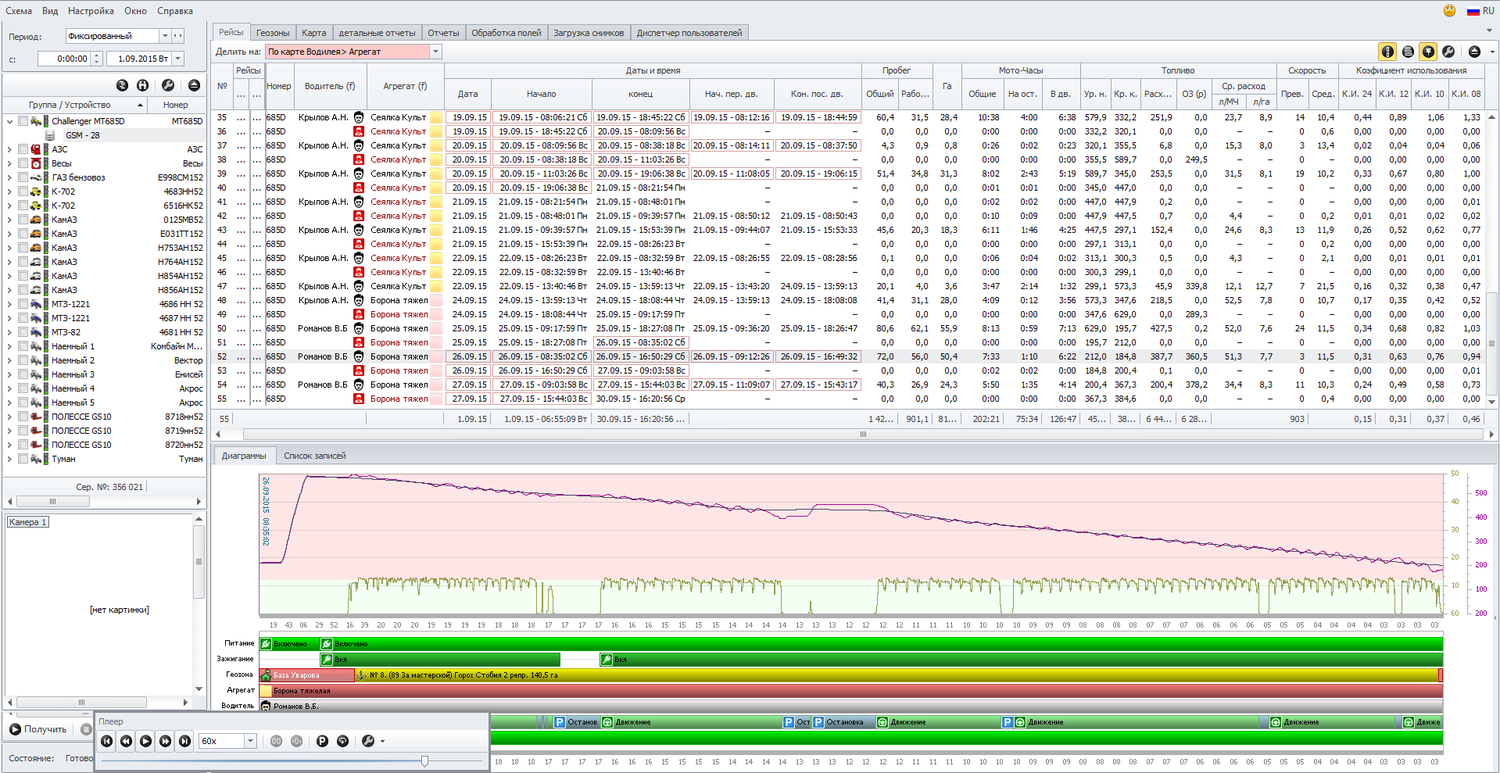Toggle the info icon in trips toolbar
The image size is (1500, 773).
pyautogui.click(x=1388, y=51)
